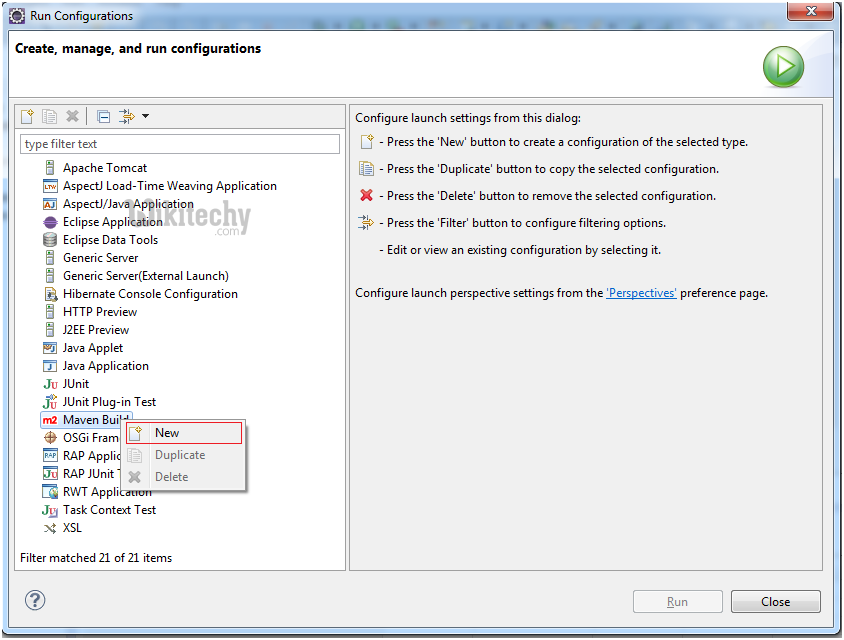
Task: Click the Delete configuration toolbar icon
Action: [72, 117]
